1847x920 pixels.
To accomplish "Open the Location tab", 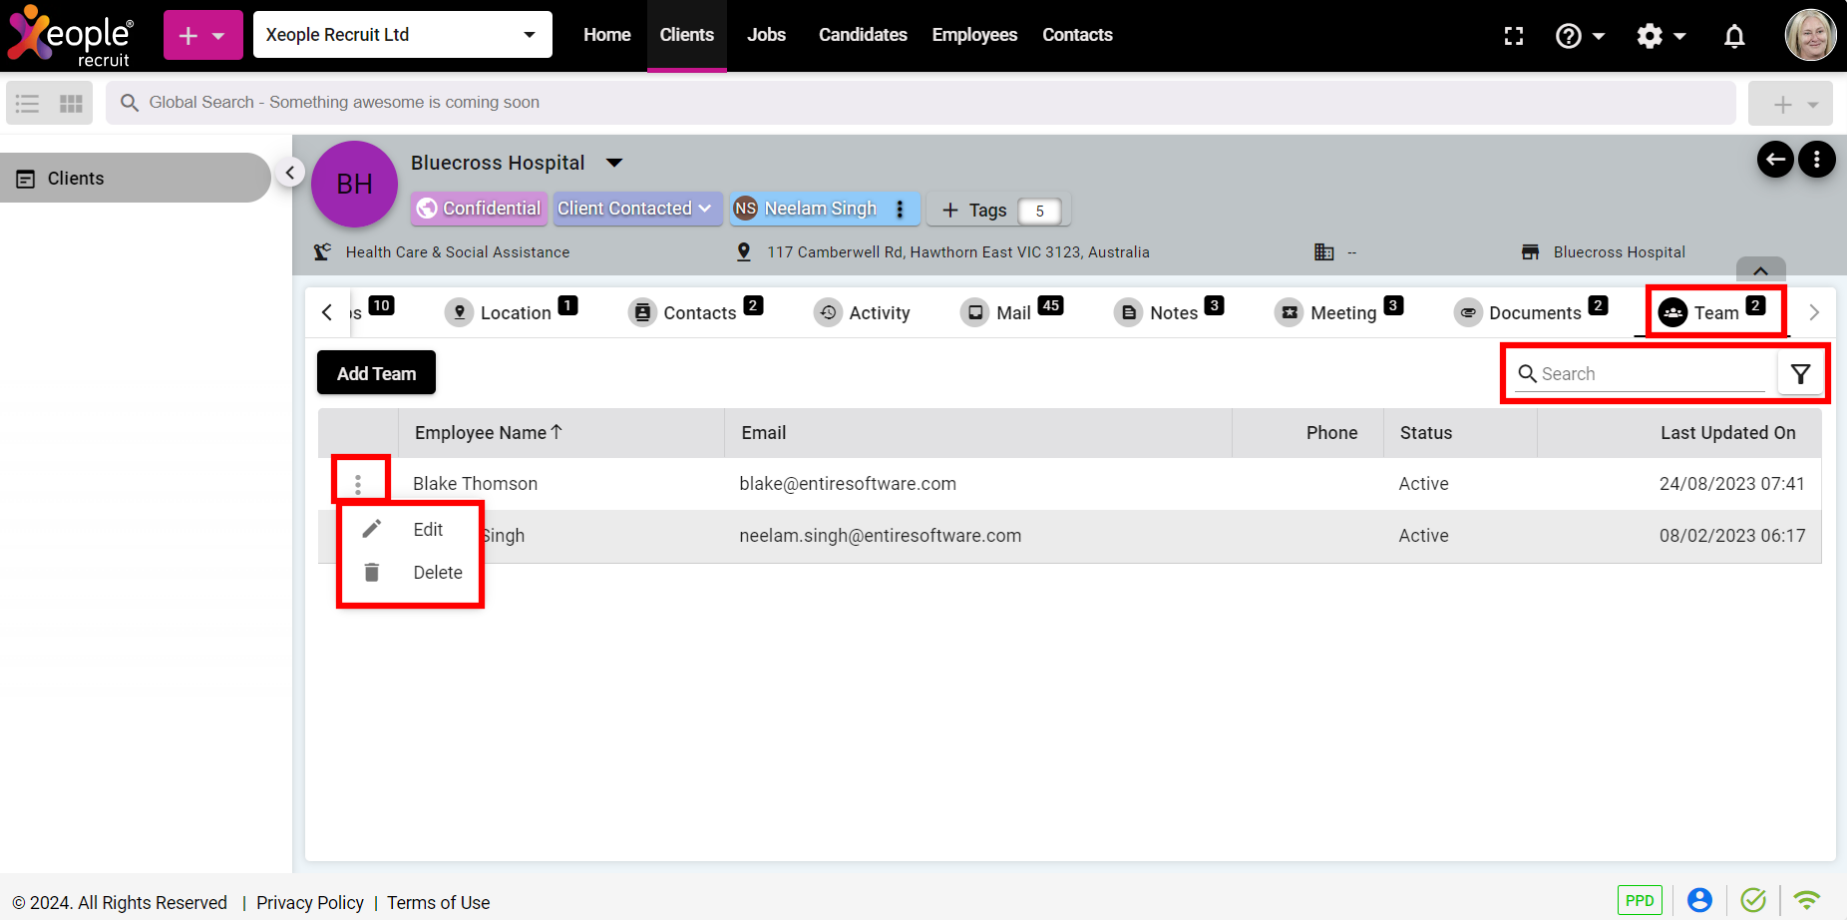I will (511, 312).
